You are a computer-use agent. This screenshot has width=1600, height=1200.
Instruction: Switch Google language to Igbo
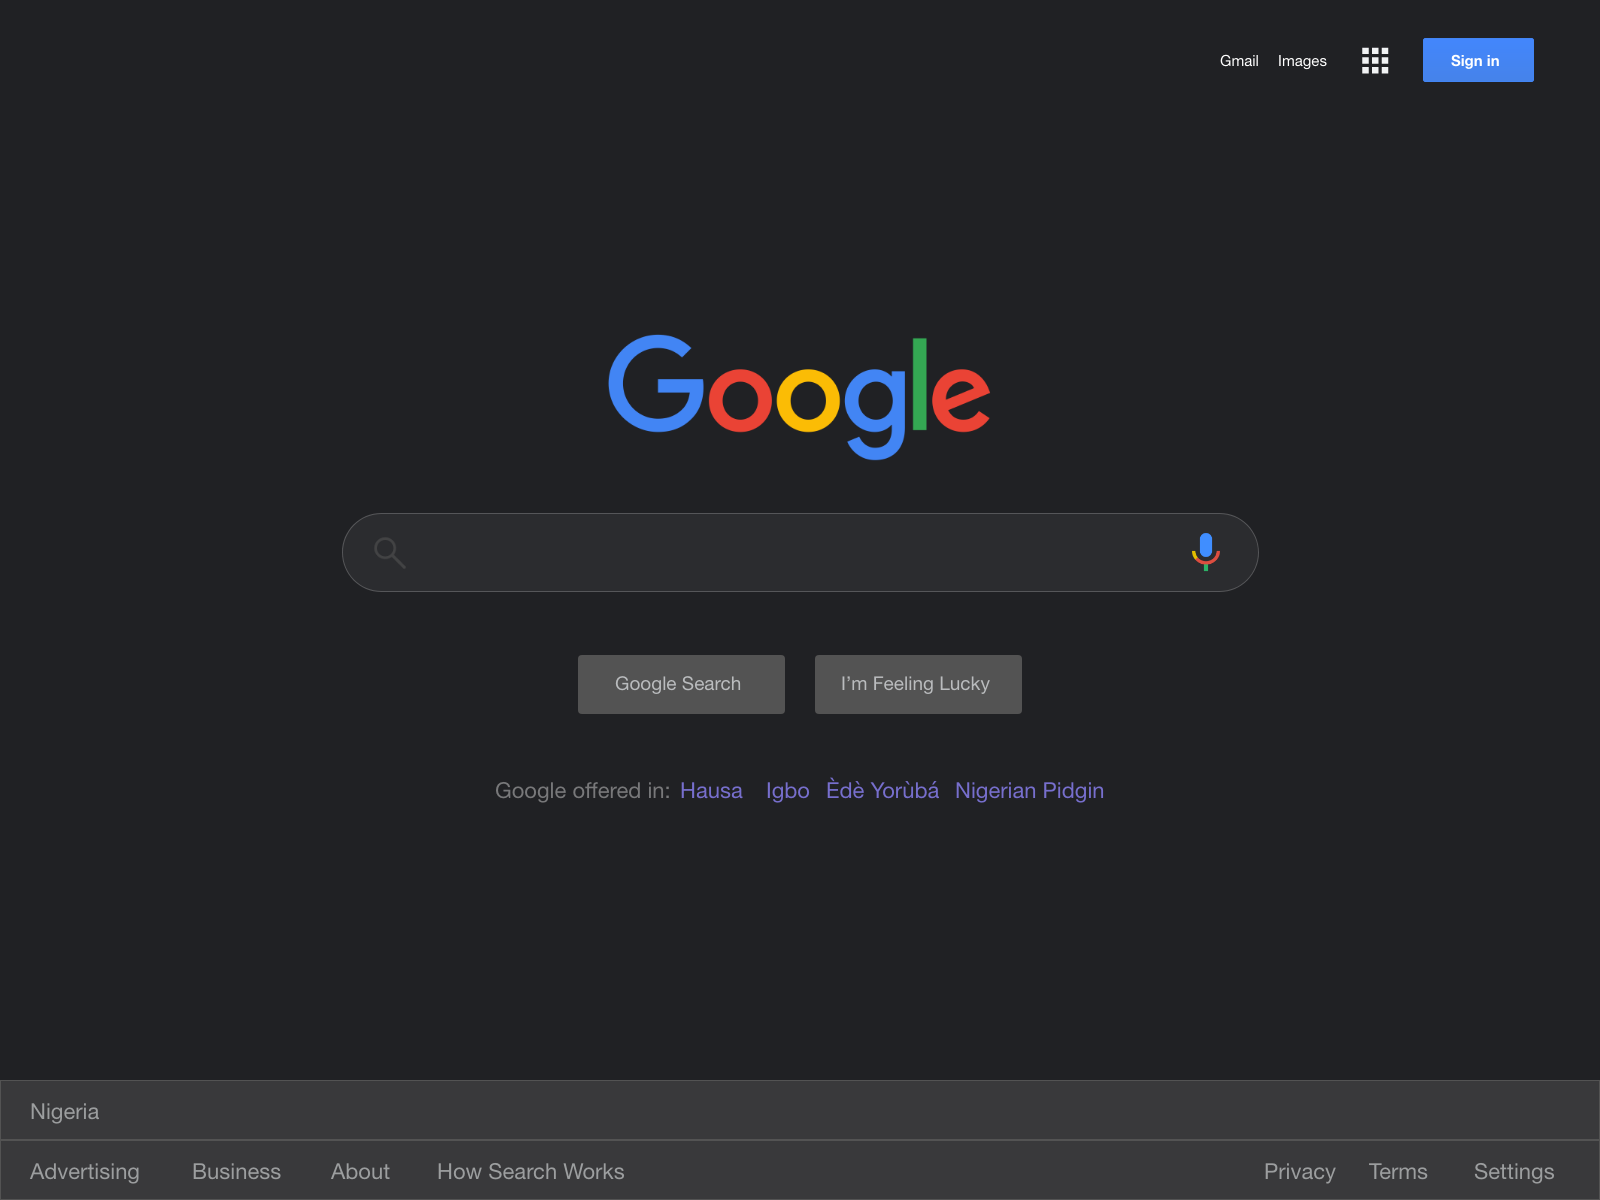[787, 791]
